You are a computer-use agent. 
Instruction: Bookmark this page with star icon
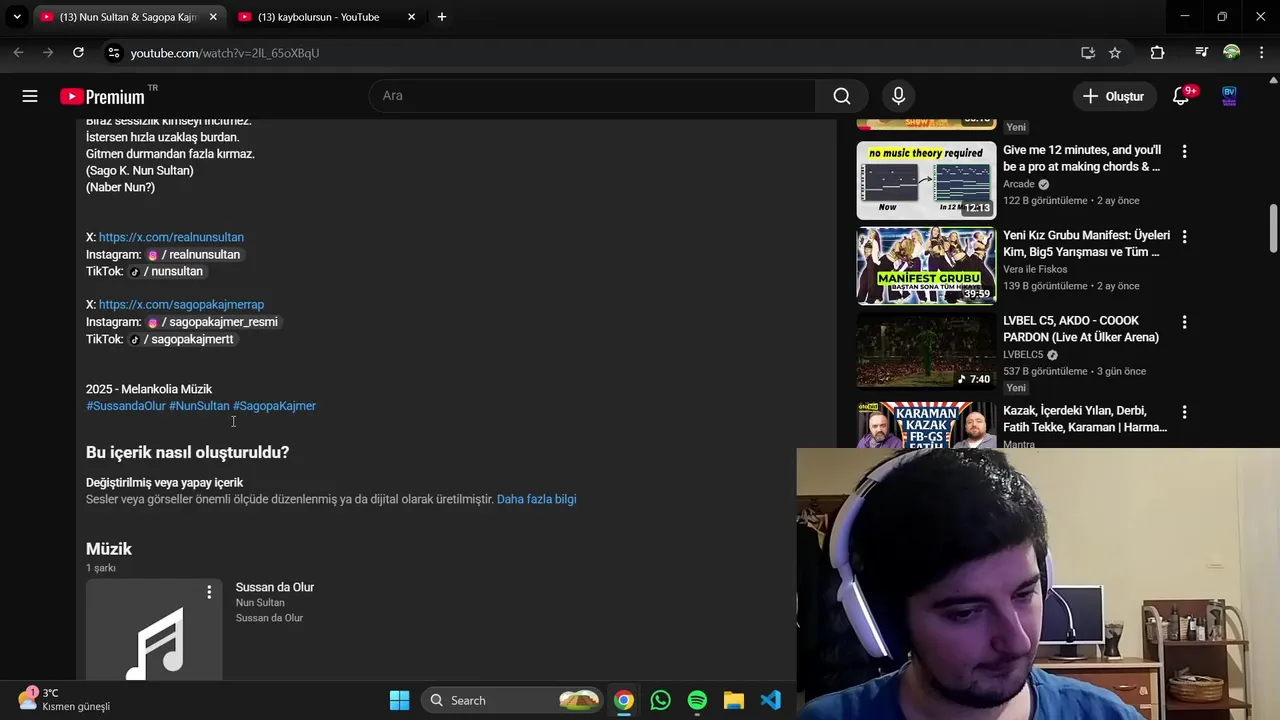[1115, 53]
